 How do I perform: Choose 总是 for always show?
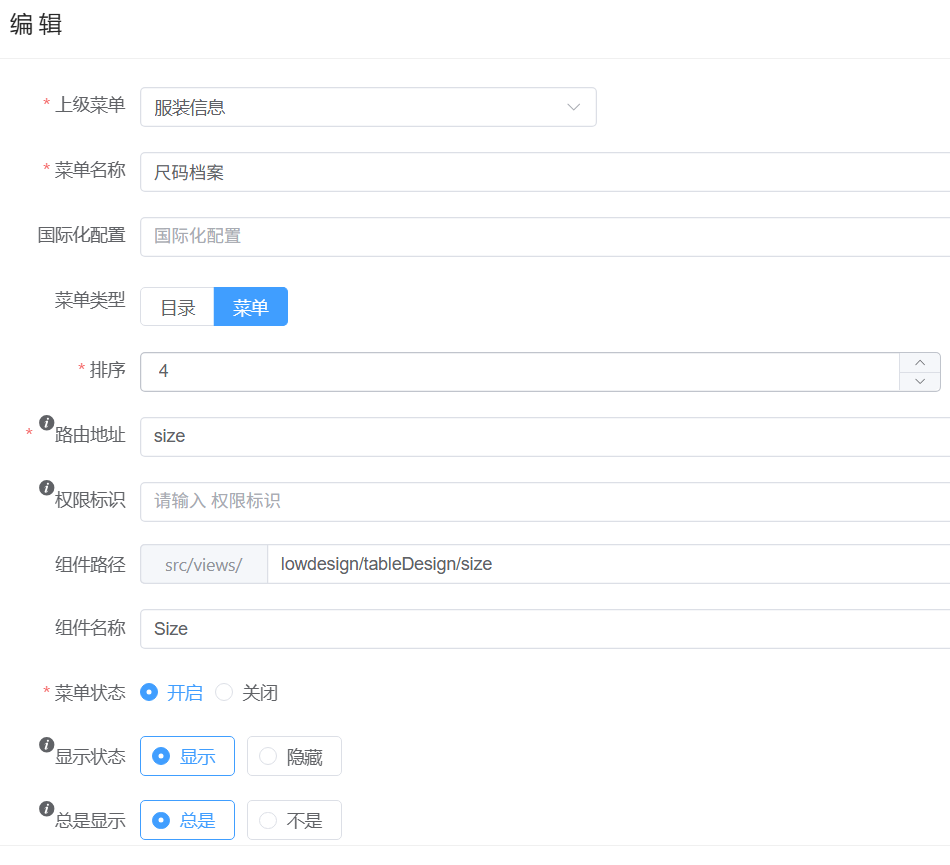point(187,820)
